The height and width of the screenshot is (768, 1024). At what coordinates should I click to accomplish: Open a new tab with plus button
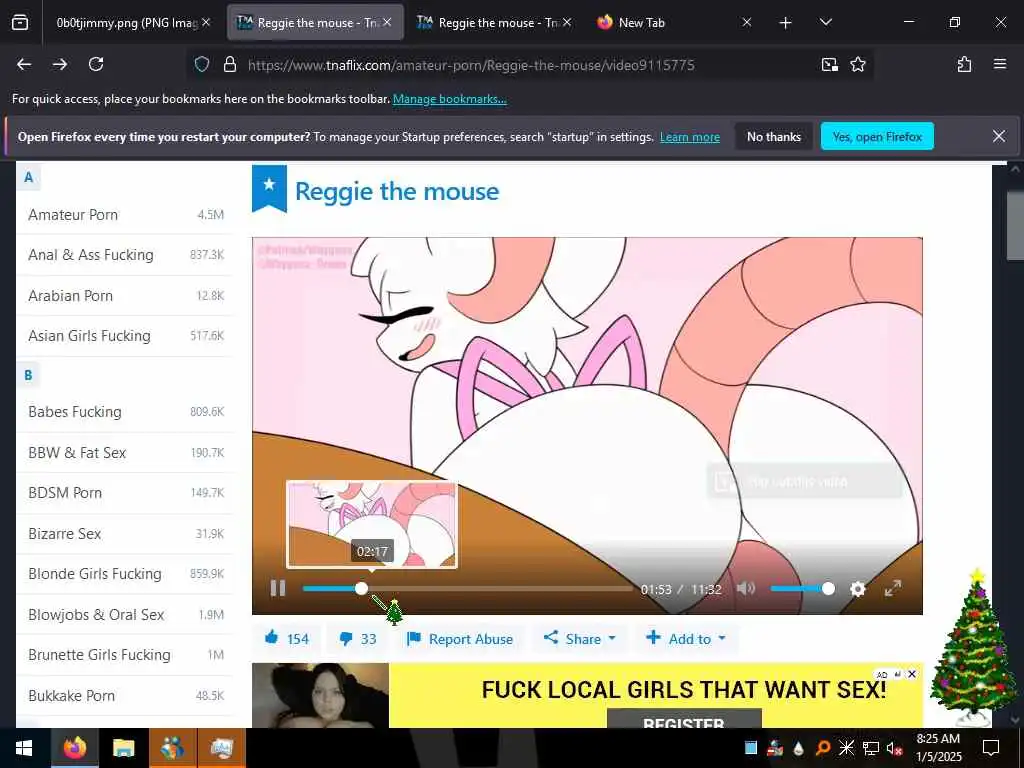click(x=785, y=23)
